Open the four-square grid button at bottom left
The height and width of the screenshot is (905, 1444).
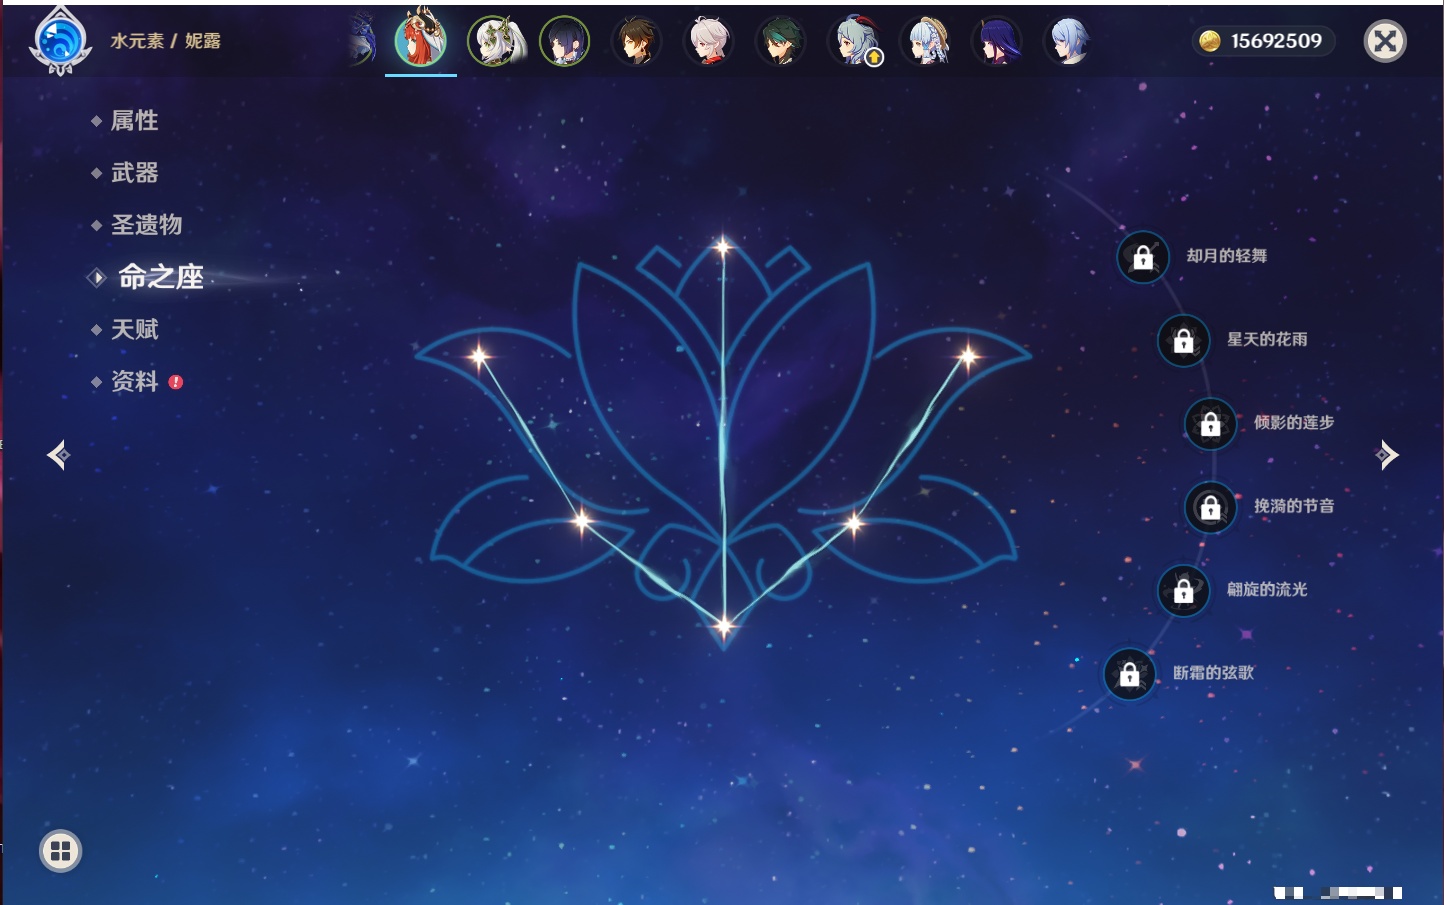(x=60, y=851)
